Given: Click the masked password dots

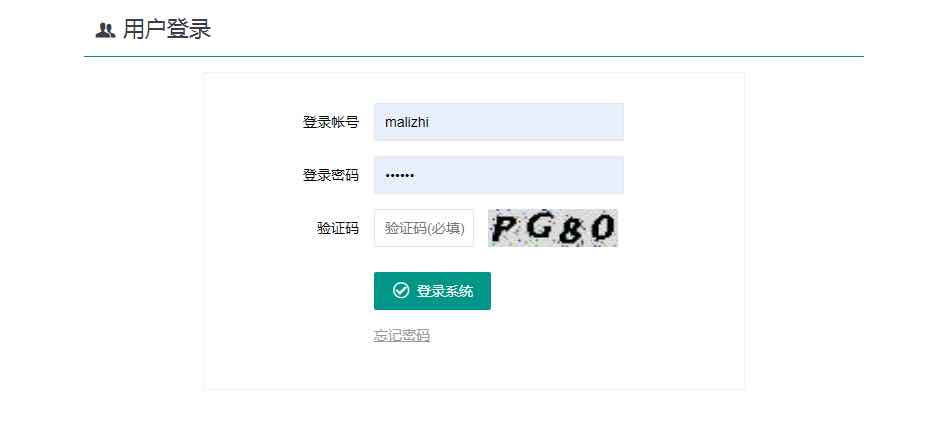Looking at the screenshot, I should tap(400, 175).
